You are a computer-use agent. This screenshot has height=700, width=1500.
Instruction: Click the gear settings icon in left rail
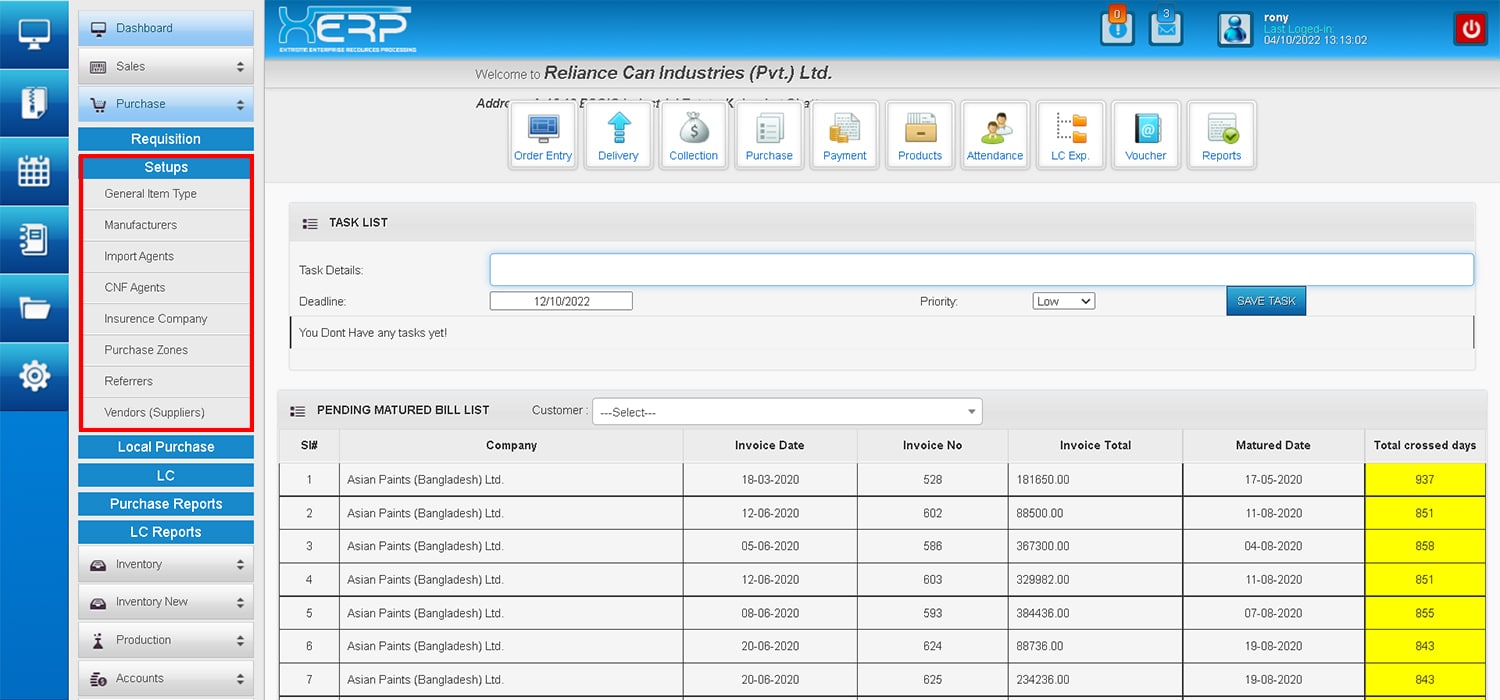tap(34, 376)
